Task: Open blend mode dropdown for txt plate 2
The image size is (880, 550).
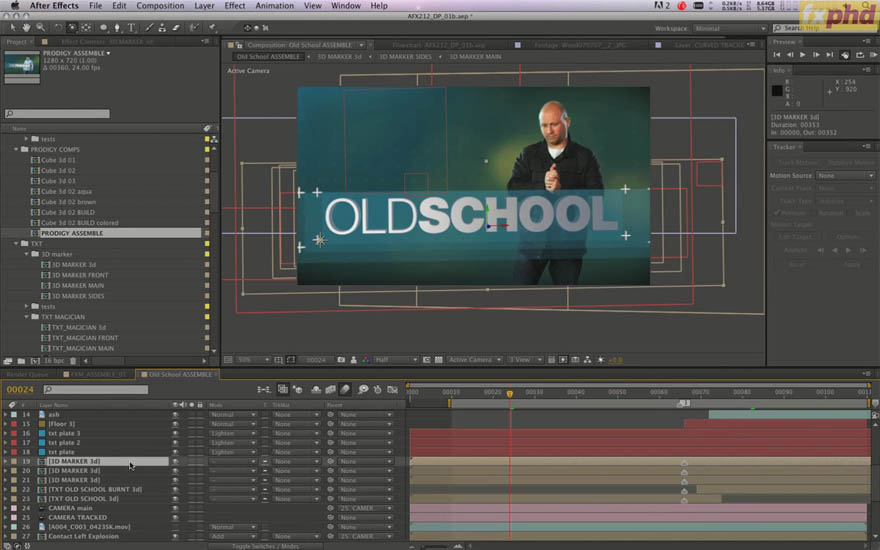Action: (x=232, y=443)
